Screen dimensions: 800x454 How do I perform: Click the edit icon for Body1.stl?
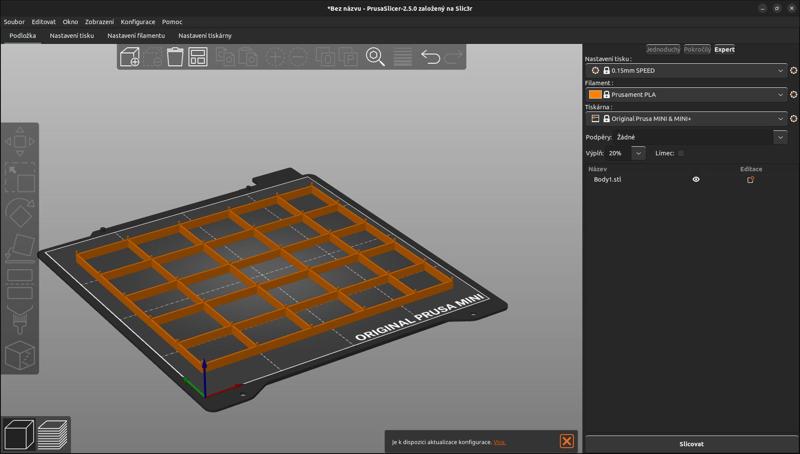(x=750, y=180)
